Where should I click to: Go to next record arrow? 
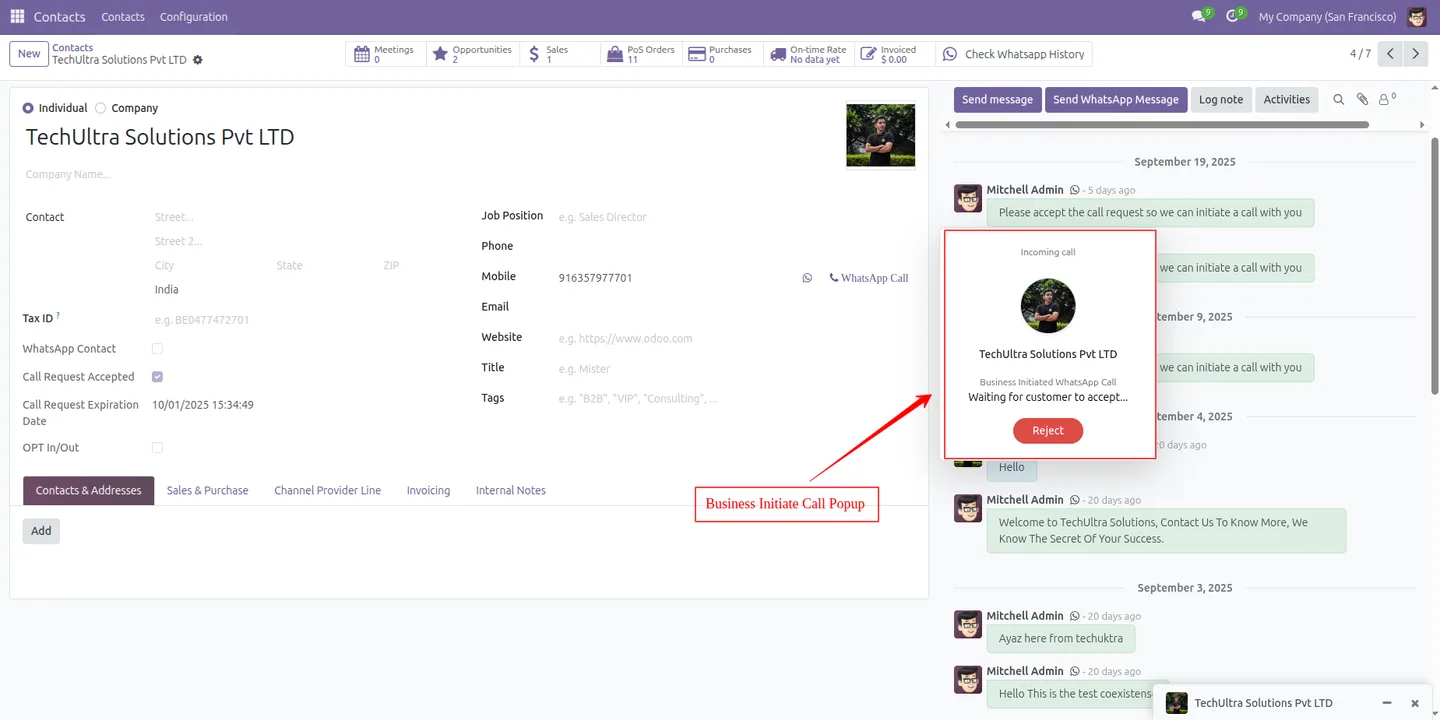point(1415,54)
